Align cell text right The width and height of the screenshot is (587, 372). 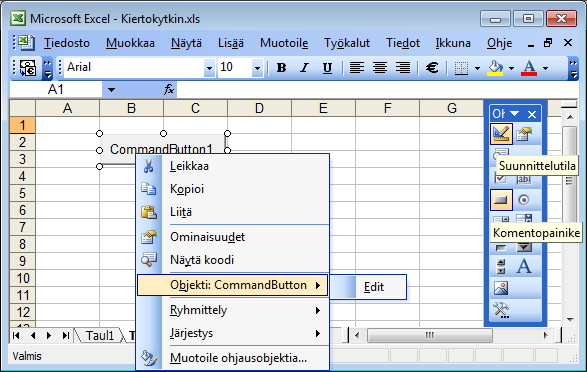pyautogui.click(x=403, y=68)
